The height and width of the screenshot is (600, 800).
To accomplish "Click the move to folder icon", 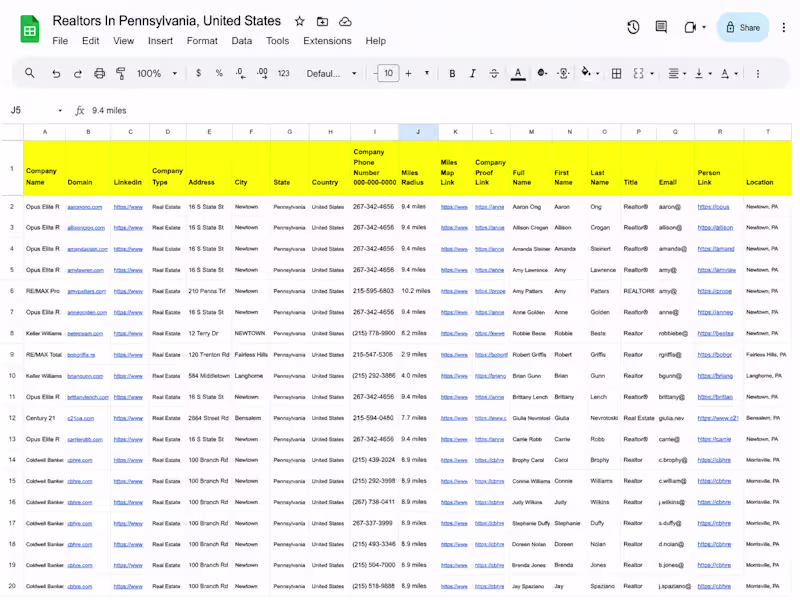I will pyautogui.click(x=322, y=21).
